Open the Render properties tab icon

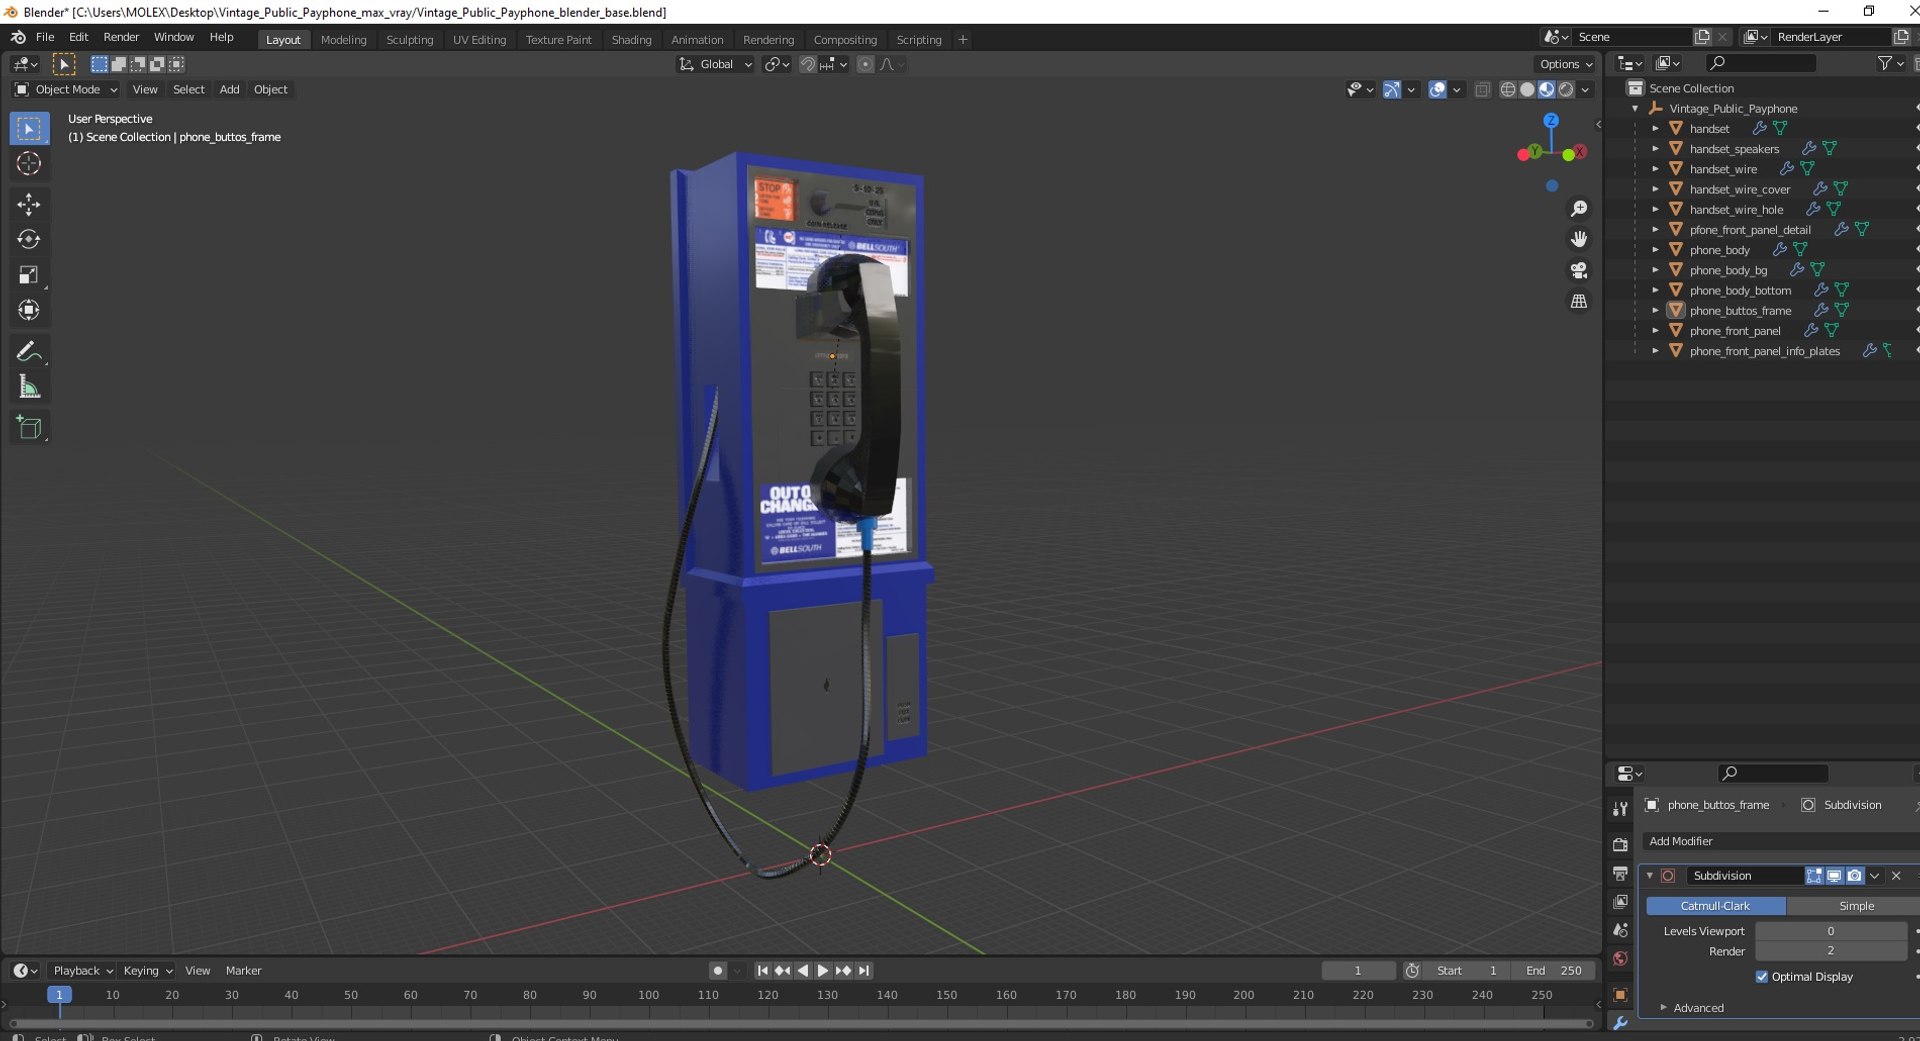pos(1621,844)
